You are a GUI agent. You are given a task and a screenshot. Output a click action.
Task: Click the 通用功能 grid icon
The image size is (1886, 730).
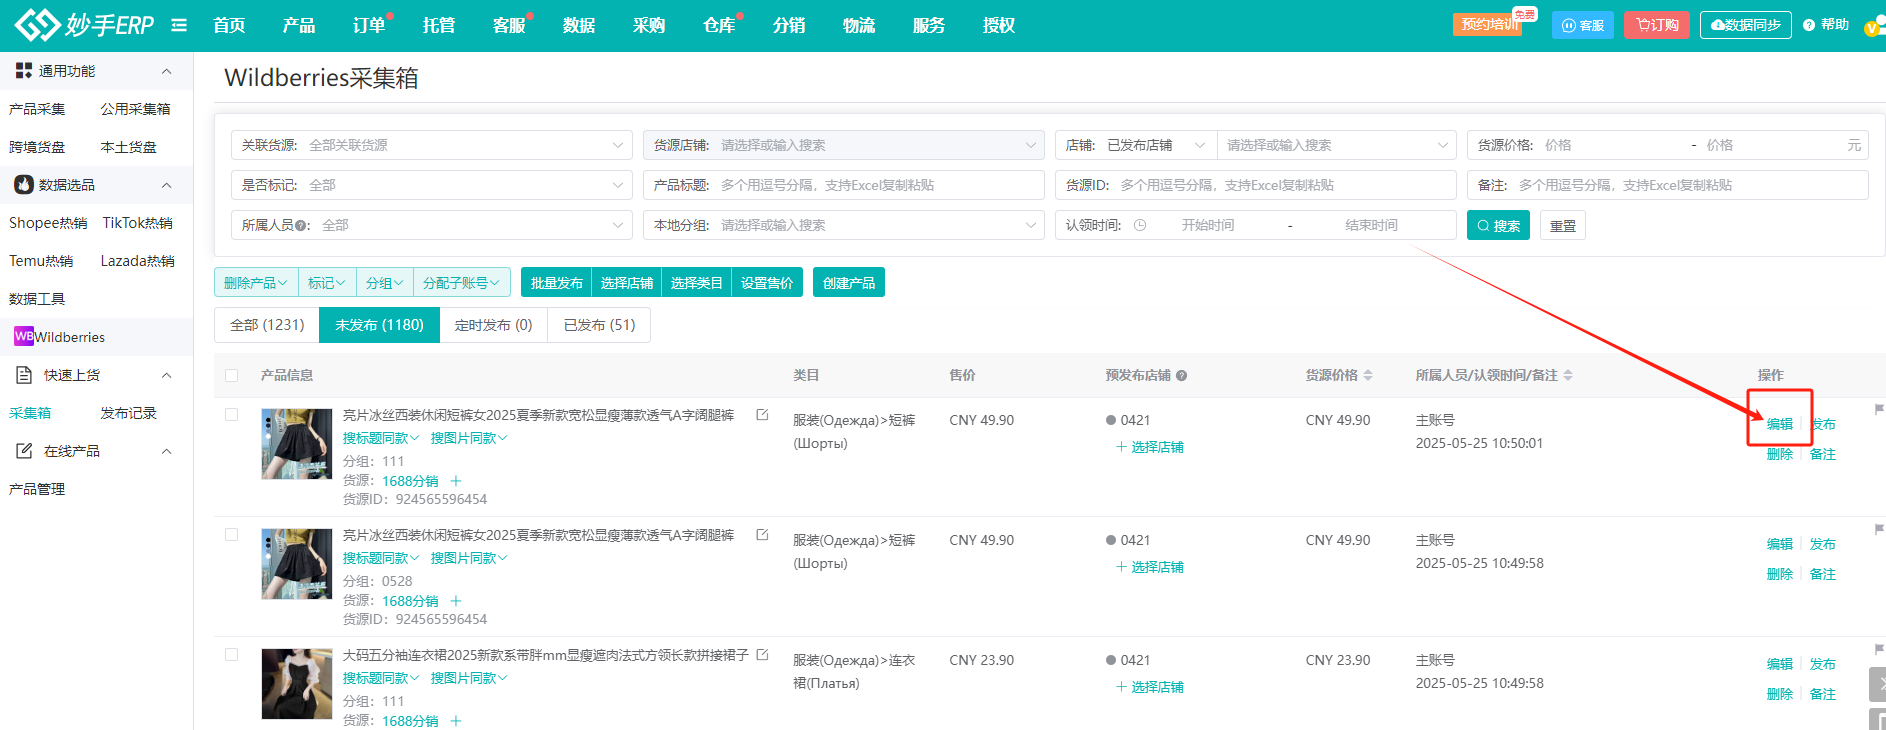24,70
